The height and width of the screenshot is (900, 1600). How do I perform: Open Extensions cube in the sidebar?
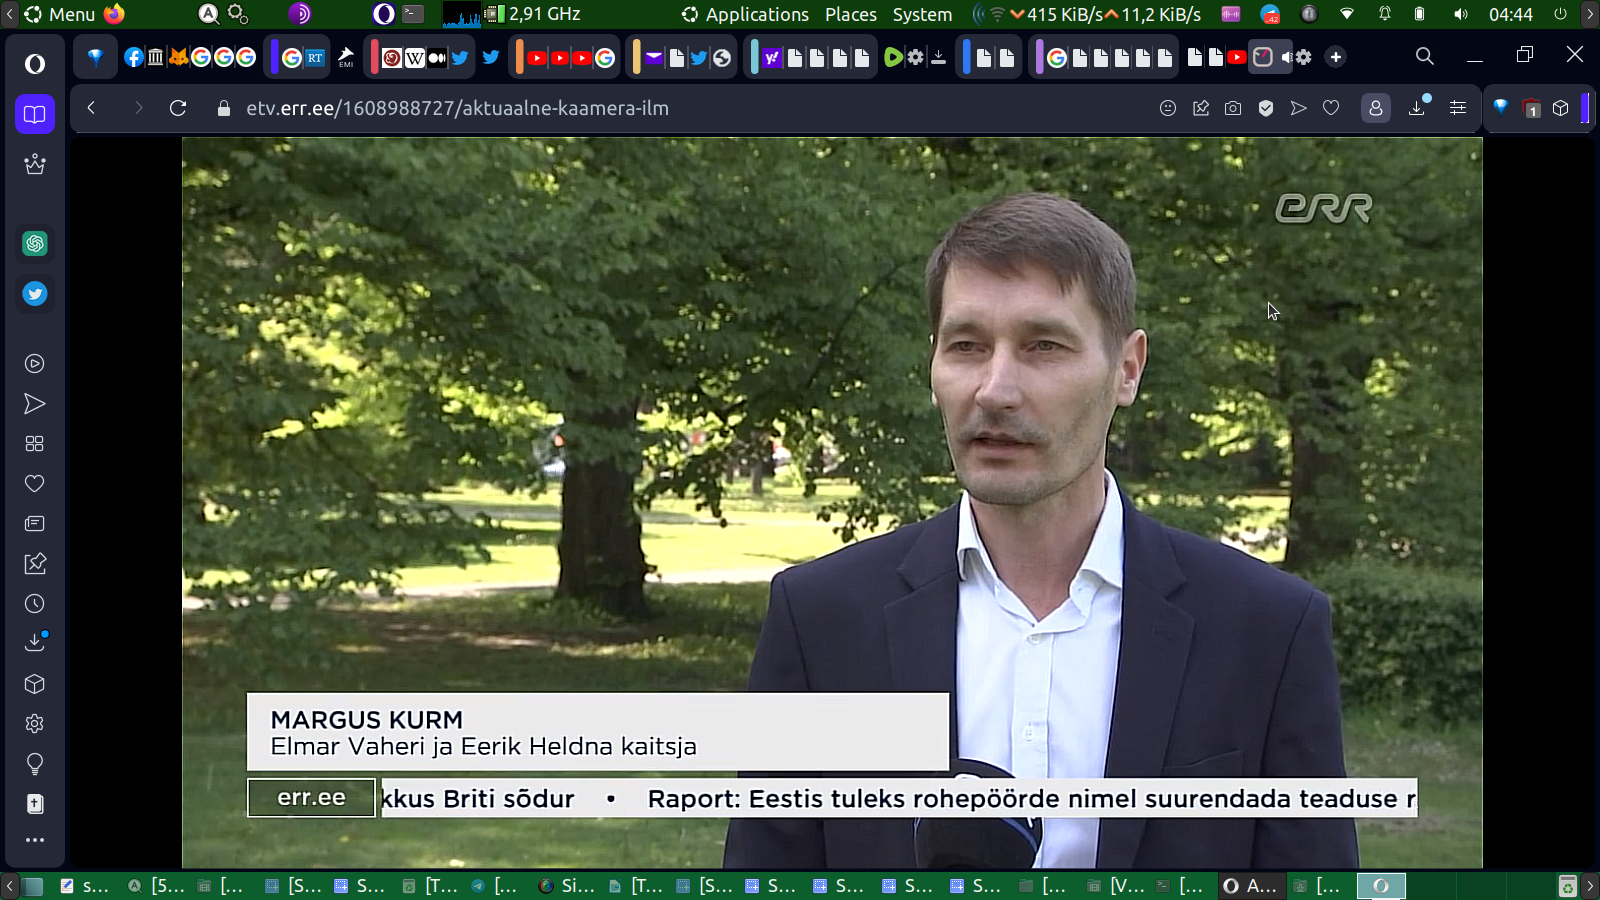(35, 684)
